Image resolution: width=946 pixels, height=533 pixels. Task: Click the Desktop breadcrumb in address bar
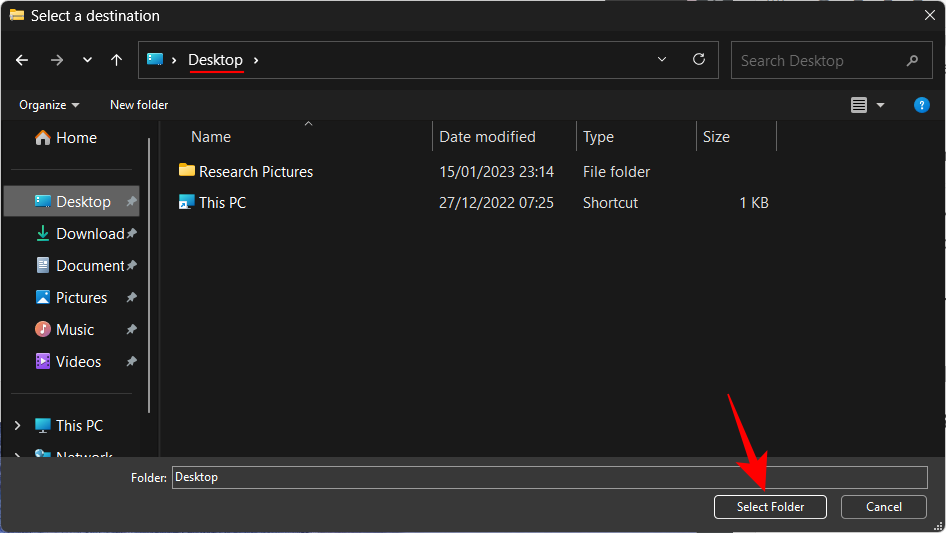tap(215, 60)
